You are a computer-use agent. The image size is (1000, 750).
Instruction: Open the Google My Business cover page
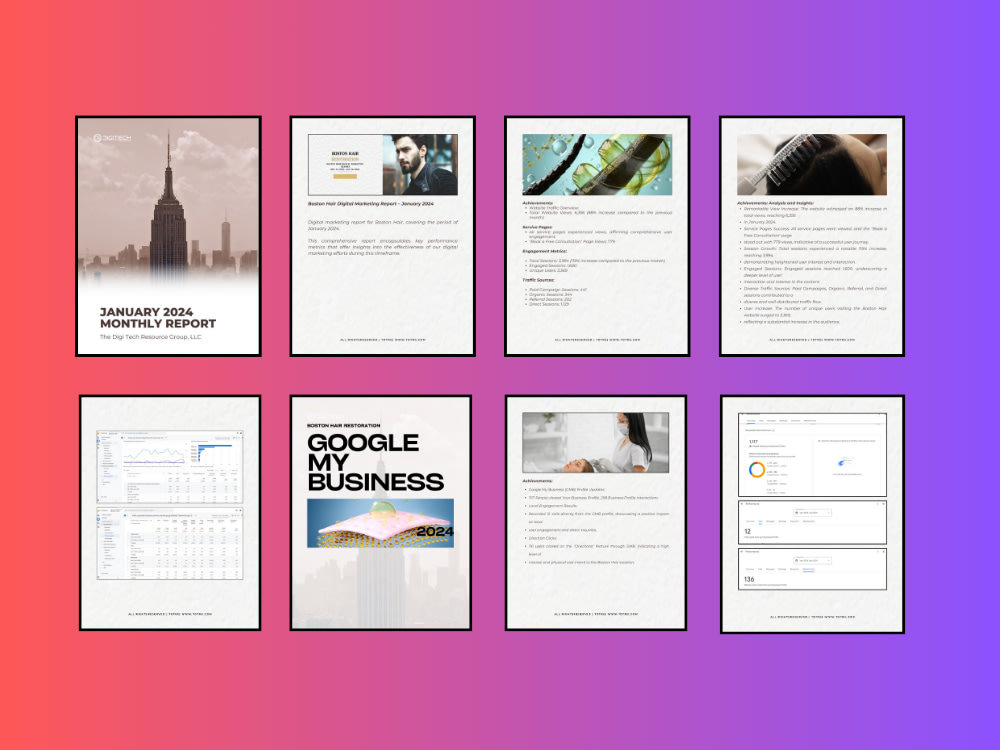coord(381,513)
